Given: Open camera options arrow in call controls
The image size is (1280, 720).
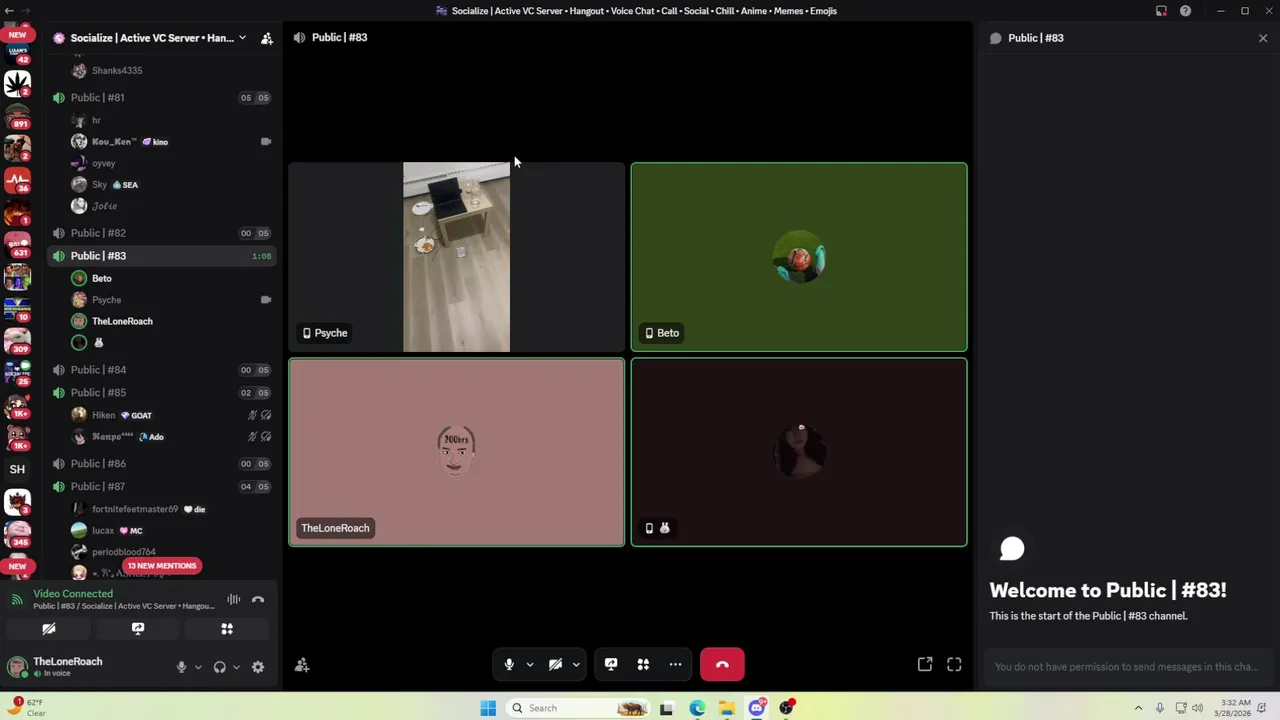Looking at the screenshot, I should (x=576, y=664).
